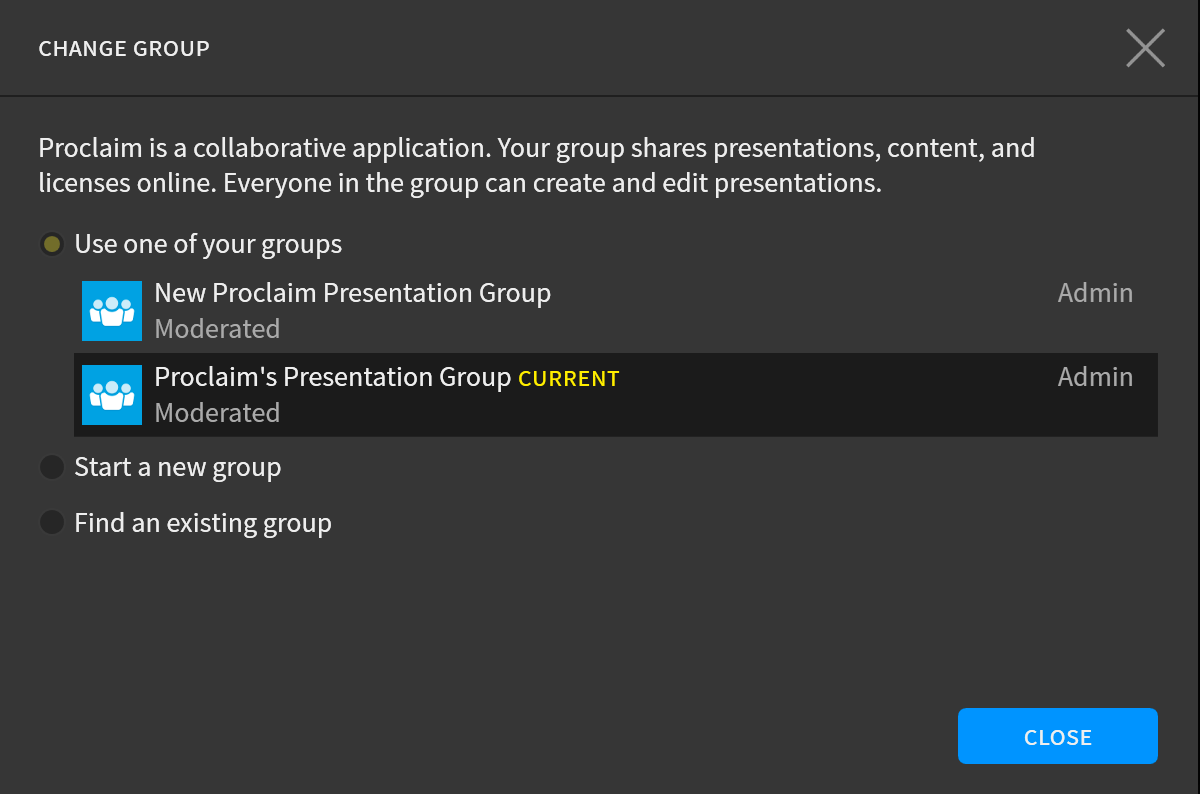Click Admin role beside New Proclaim Presentation Group

click(x=1095, y=293)
